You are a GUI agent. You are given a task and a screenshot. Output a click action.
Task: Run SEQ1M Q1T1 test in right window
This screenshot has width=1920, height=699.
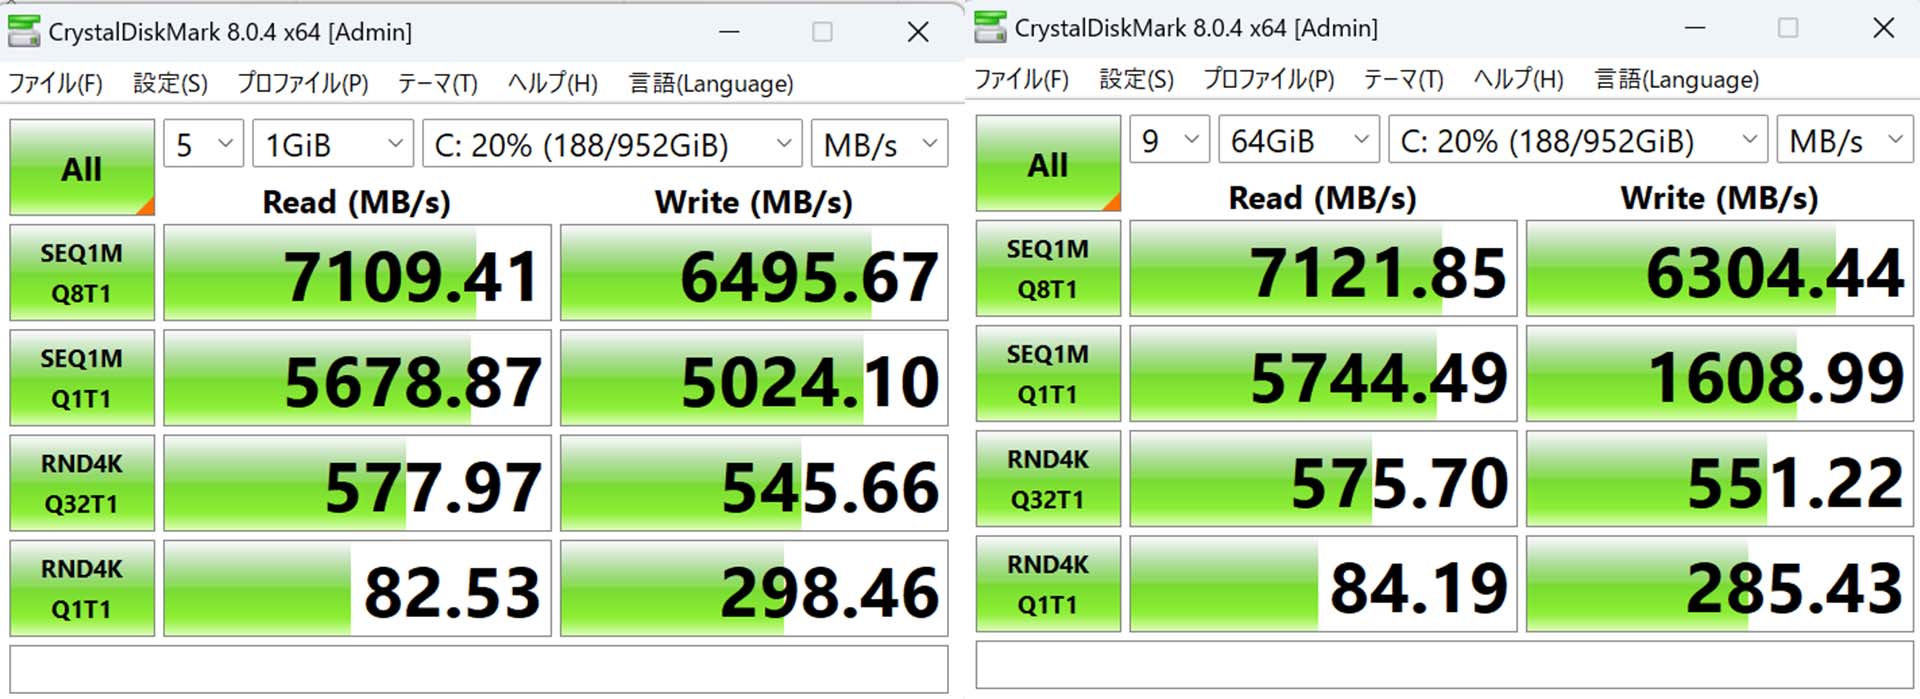point(1048,374)
